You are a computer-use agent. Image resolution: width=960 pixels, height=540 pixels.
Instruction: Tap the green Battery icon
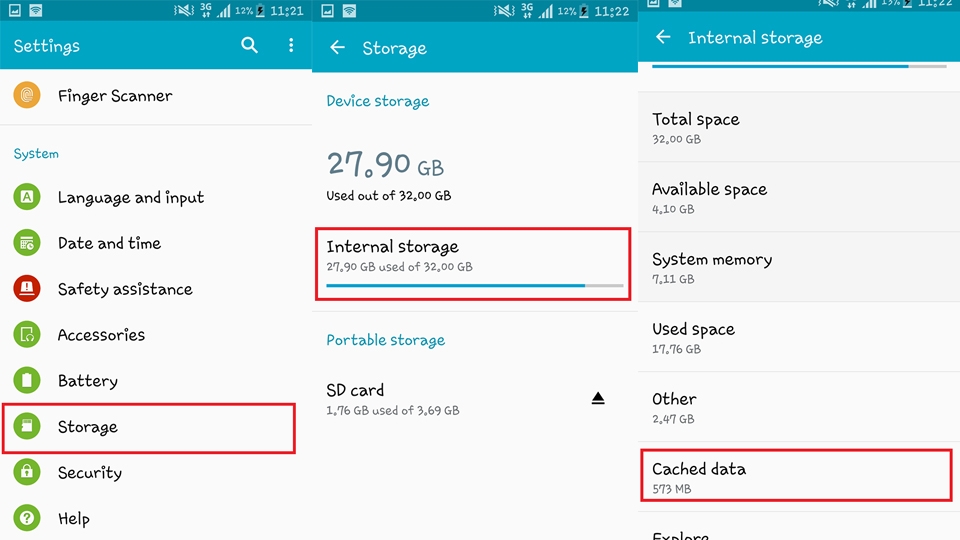coord(27,380)
